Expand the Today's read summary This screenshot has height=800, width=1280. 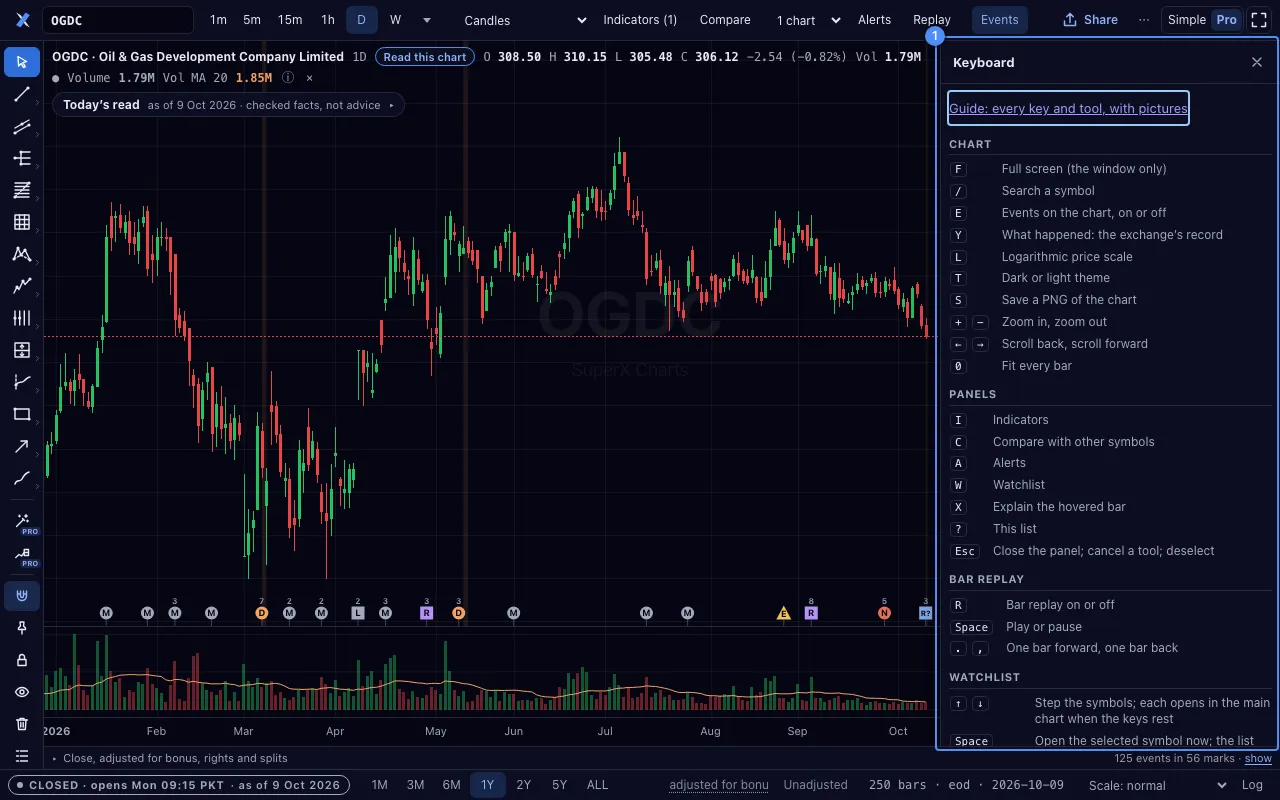pos(228,105)
